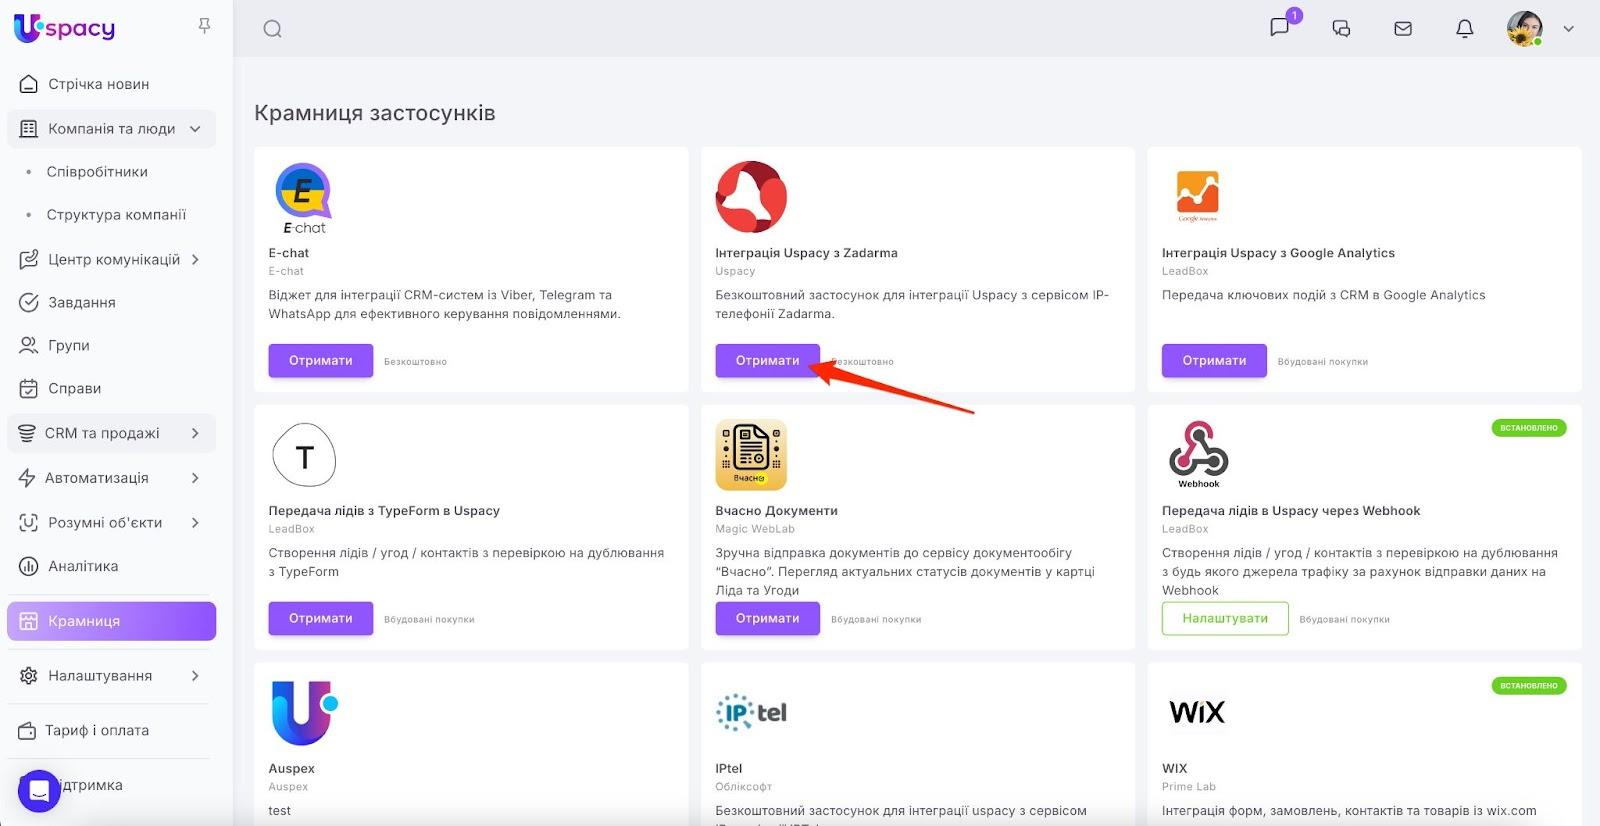Open the support chat widget bubble
This screenshot has width=1600, height=826.
pyautogui.click(x=39, y=791)
